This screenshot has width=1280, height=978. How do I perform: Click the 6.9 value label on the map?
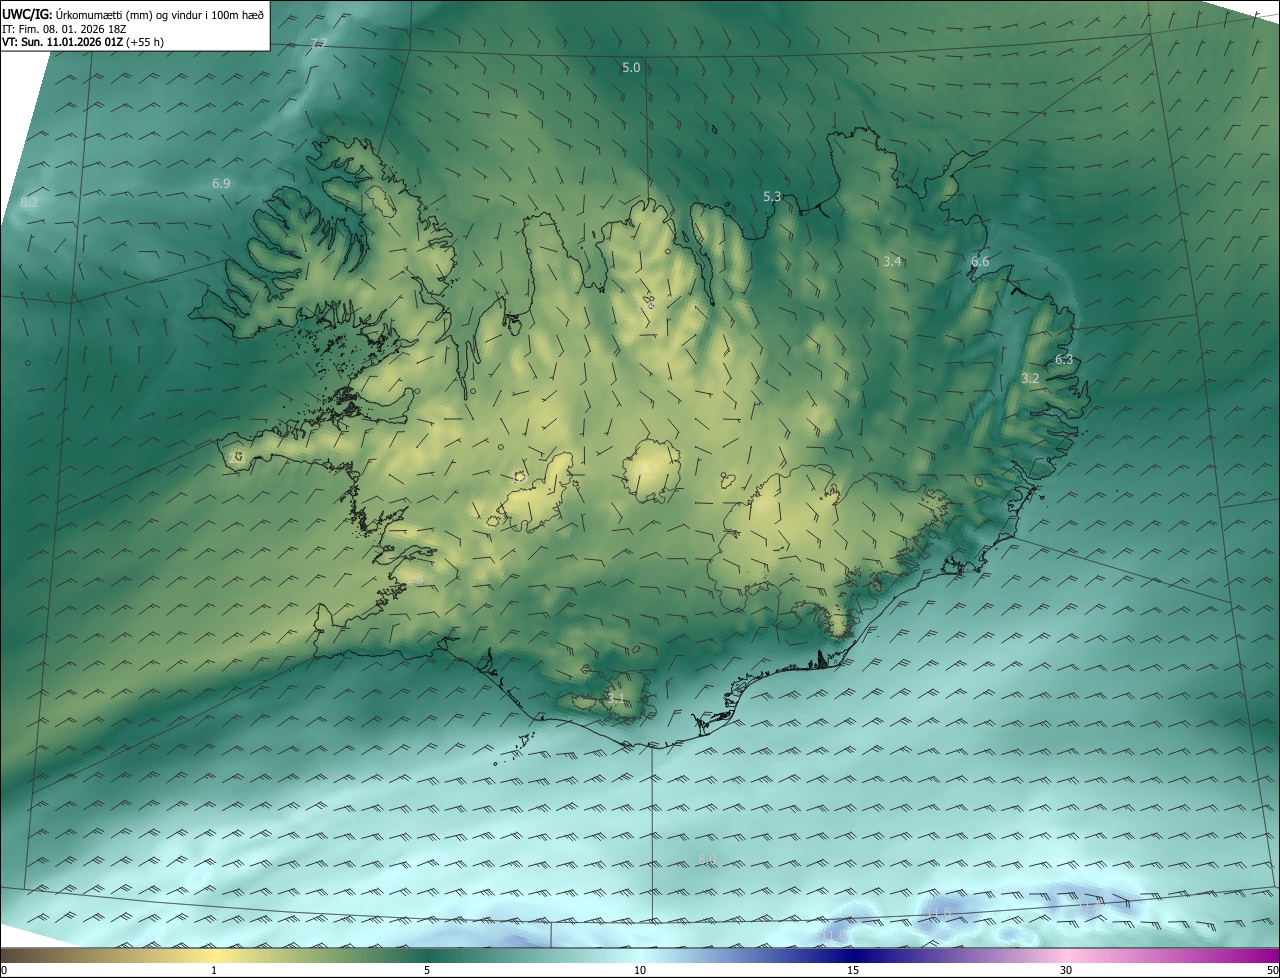(221, 183)
